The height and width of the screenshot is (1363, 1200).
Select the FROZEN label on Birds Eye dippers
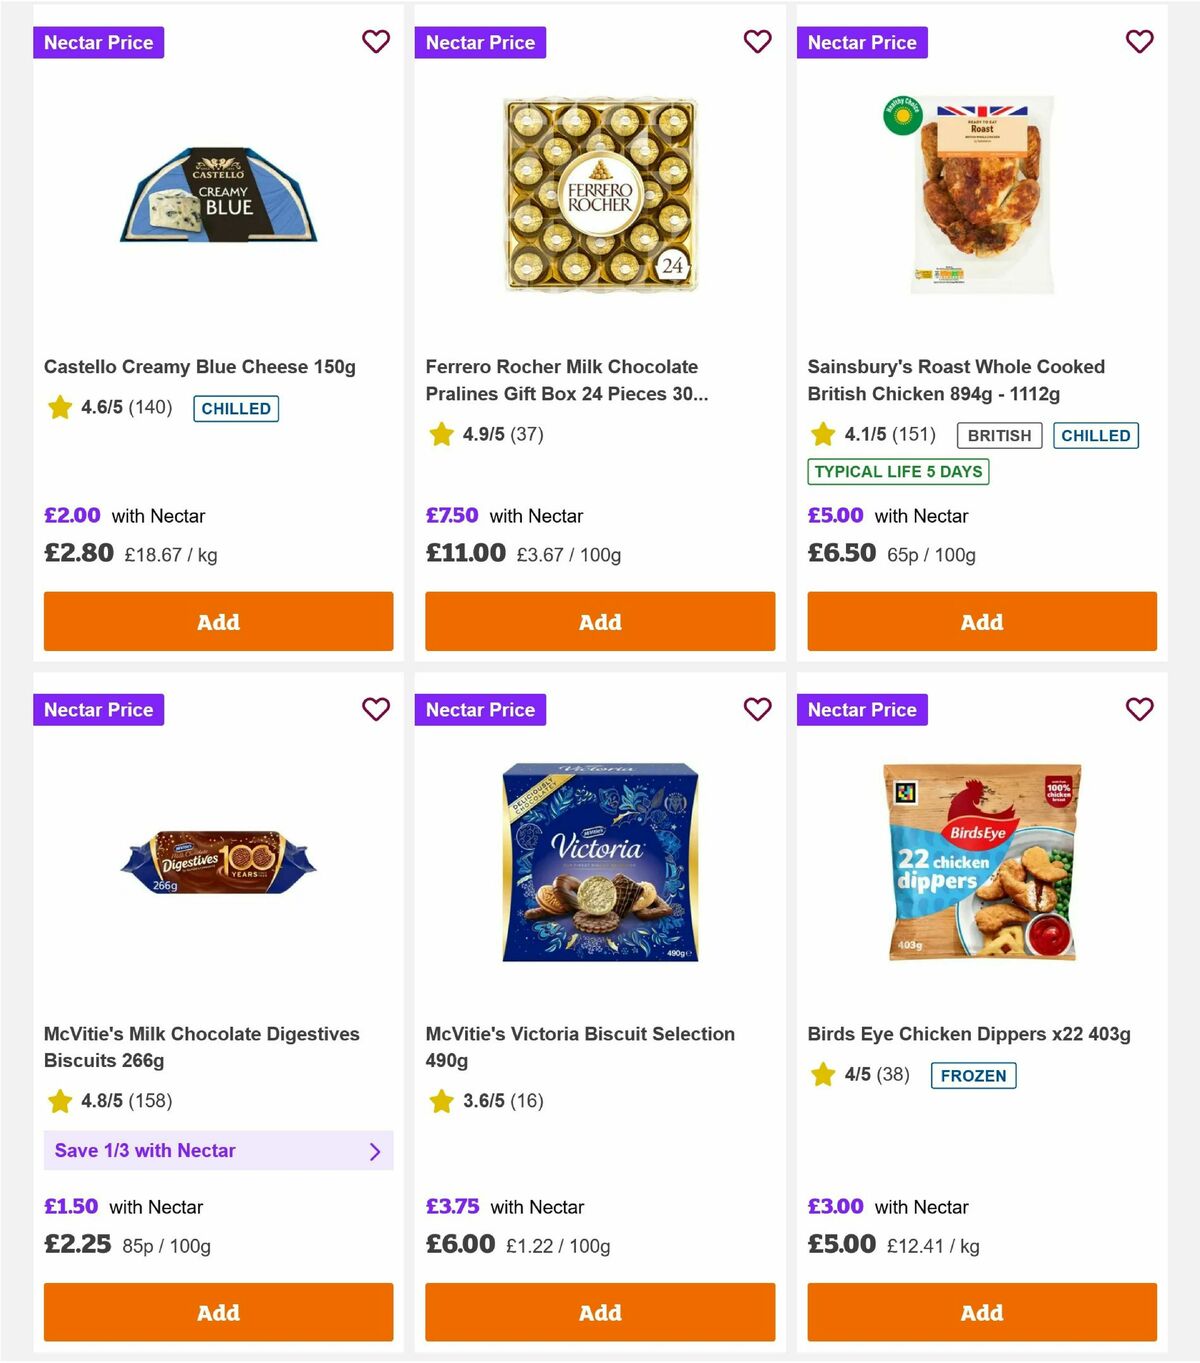972,1075
